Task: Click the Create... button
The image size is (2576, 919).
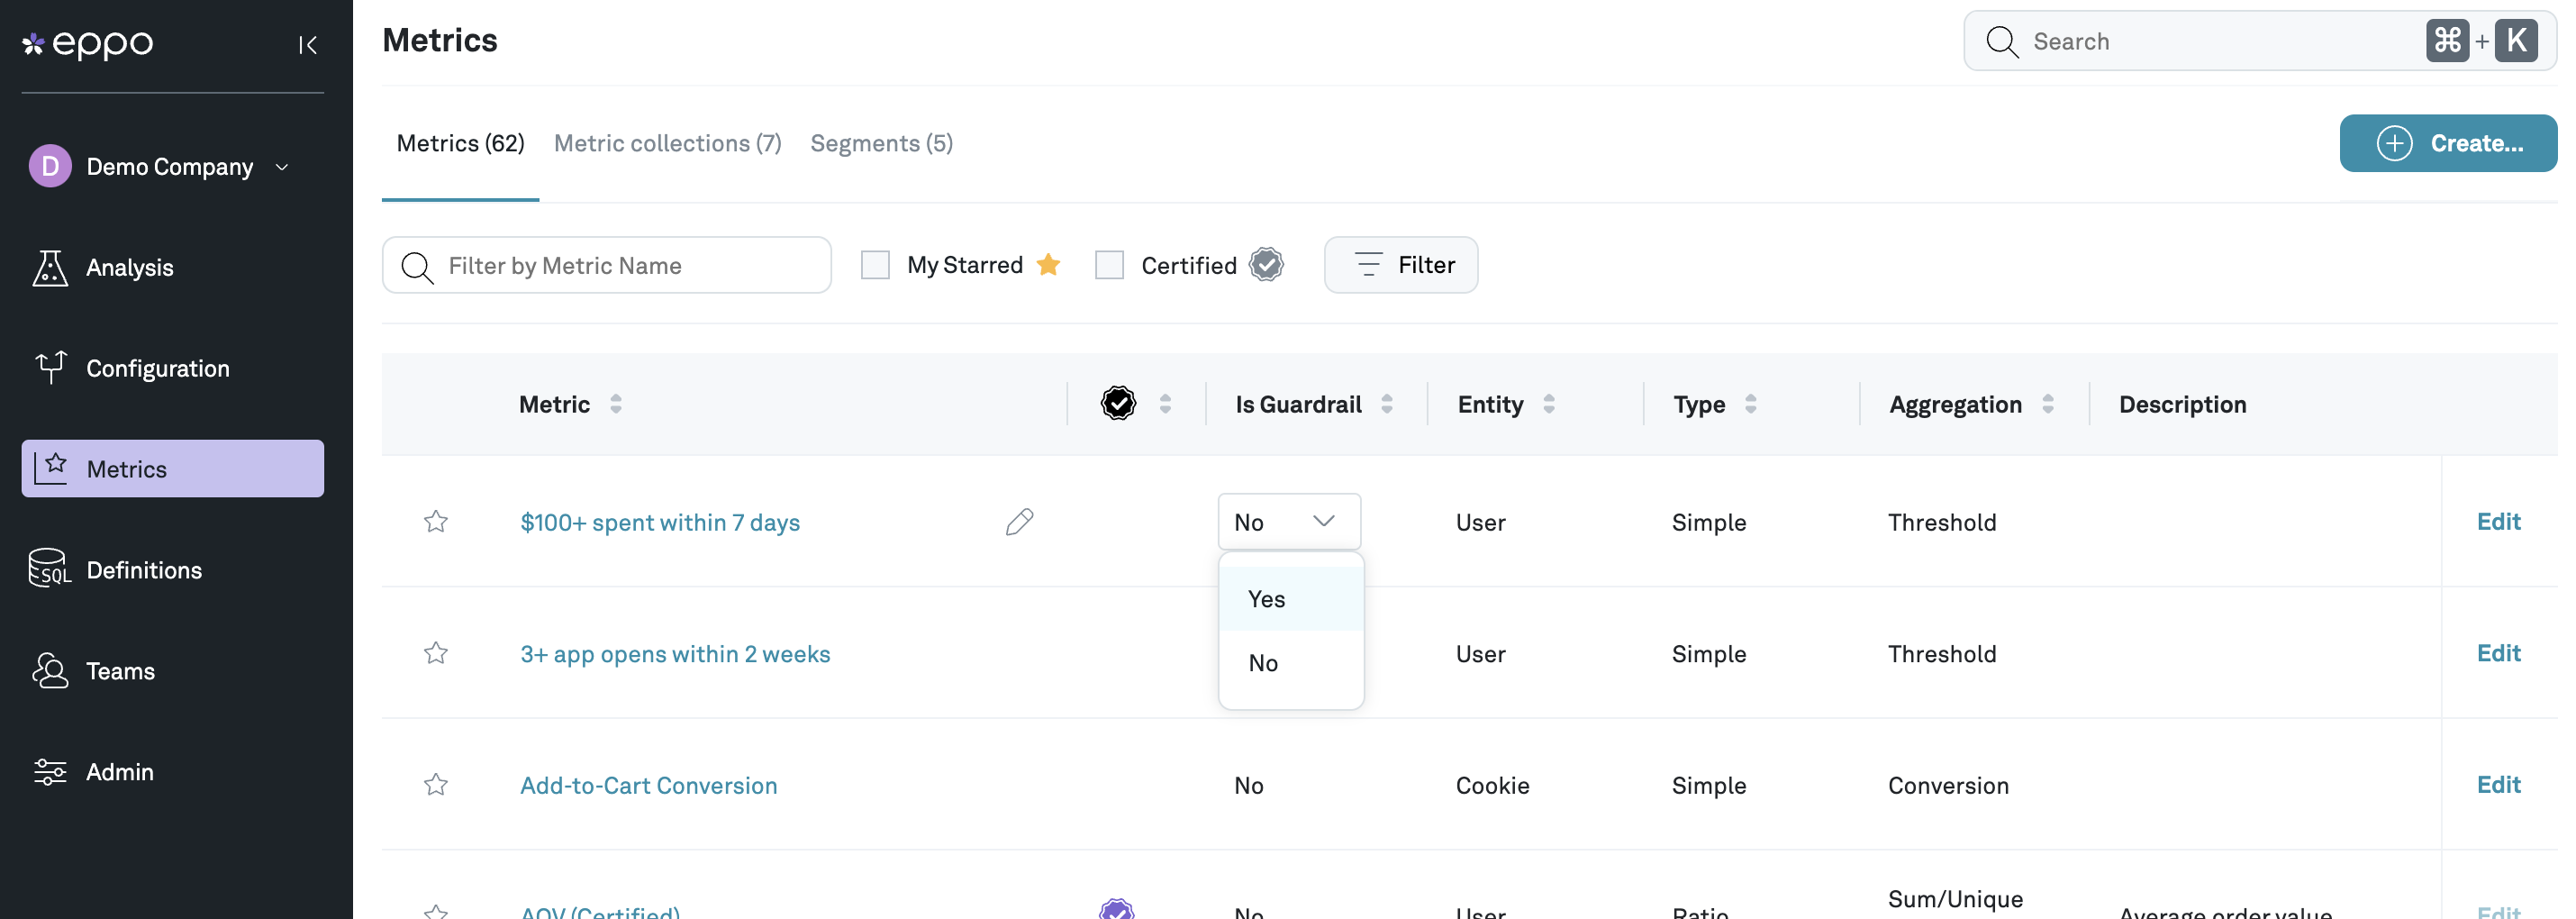Action: [2447, 143]
